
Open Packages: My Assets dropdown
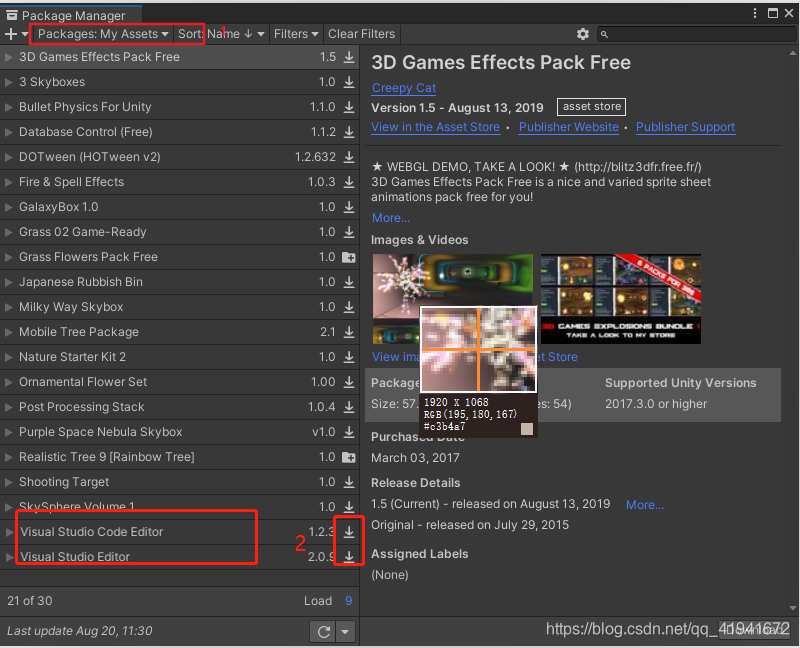point(103,34)
